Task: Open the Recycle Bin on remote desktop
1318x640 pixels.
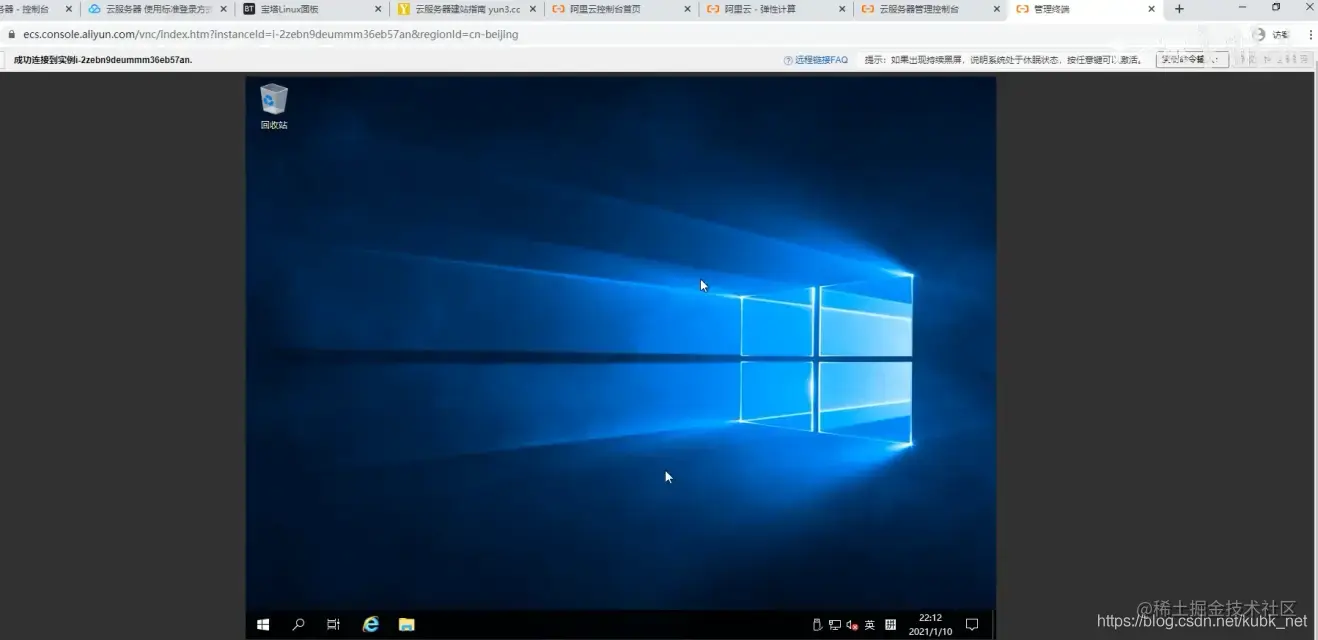Action: pyautogui.click(x=274, y=107)
